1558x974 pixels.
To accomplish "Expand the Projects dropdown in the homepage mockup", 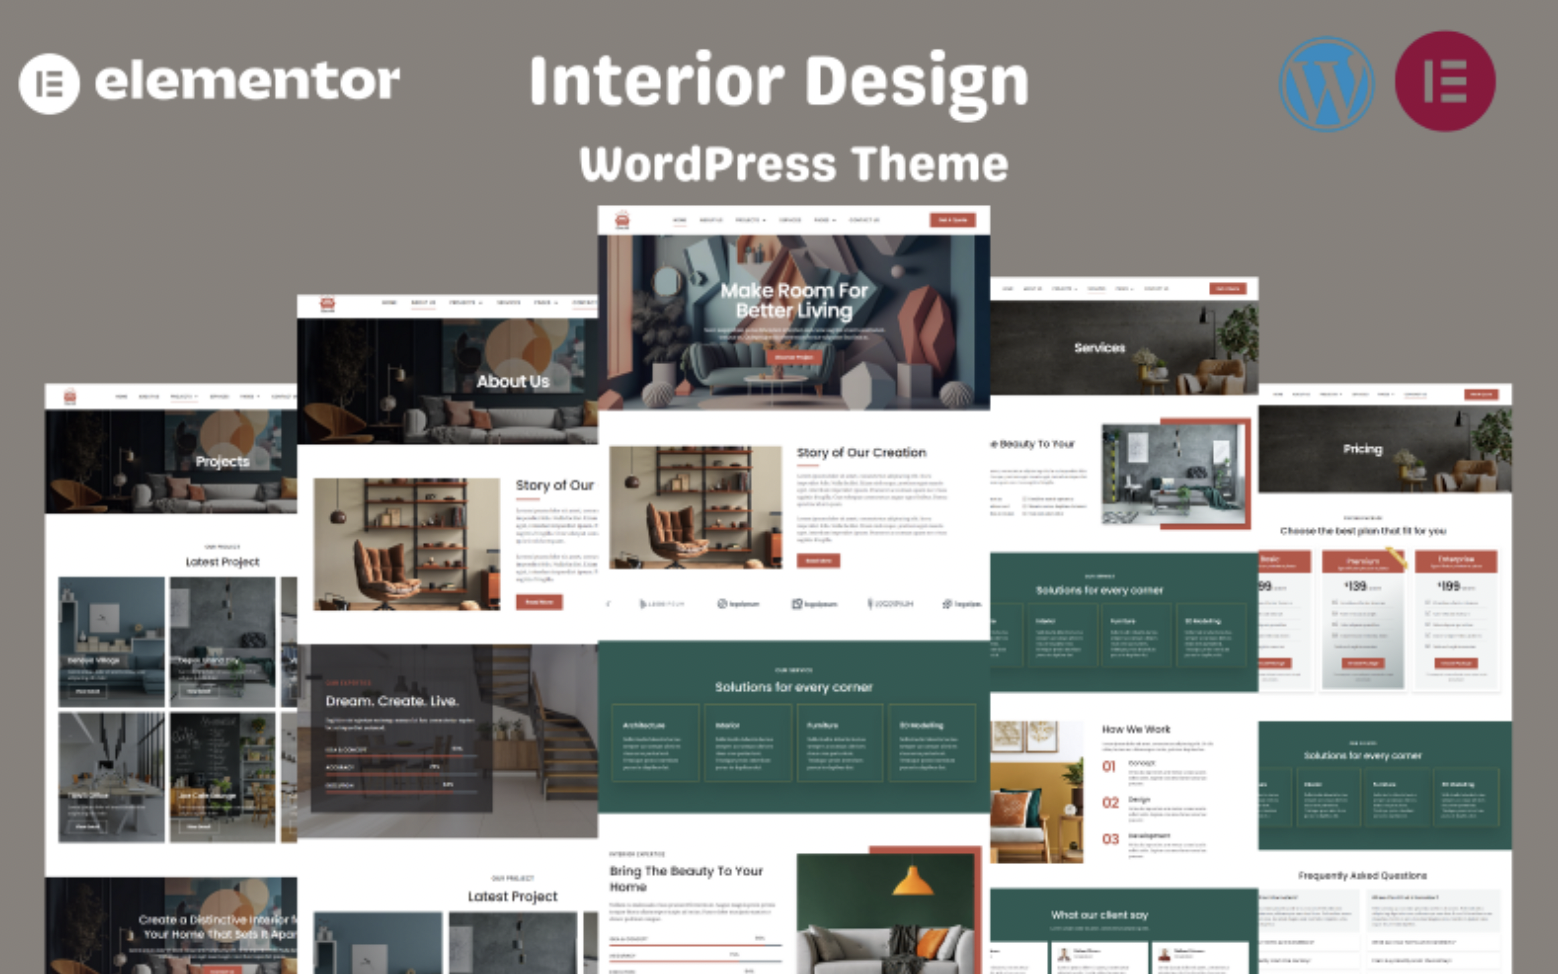I will (x=750, y=220).
